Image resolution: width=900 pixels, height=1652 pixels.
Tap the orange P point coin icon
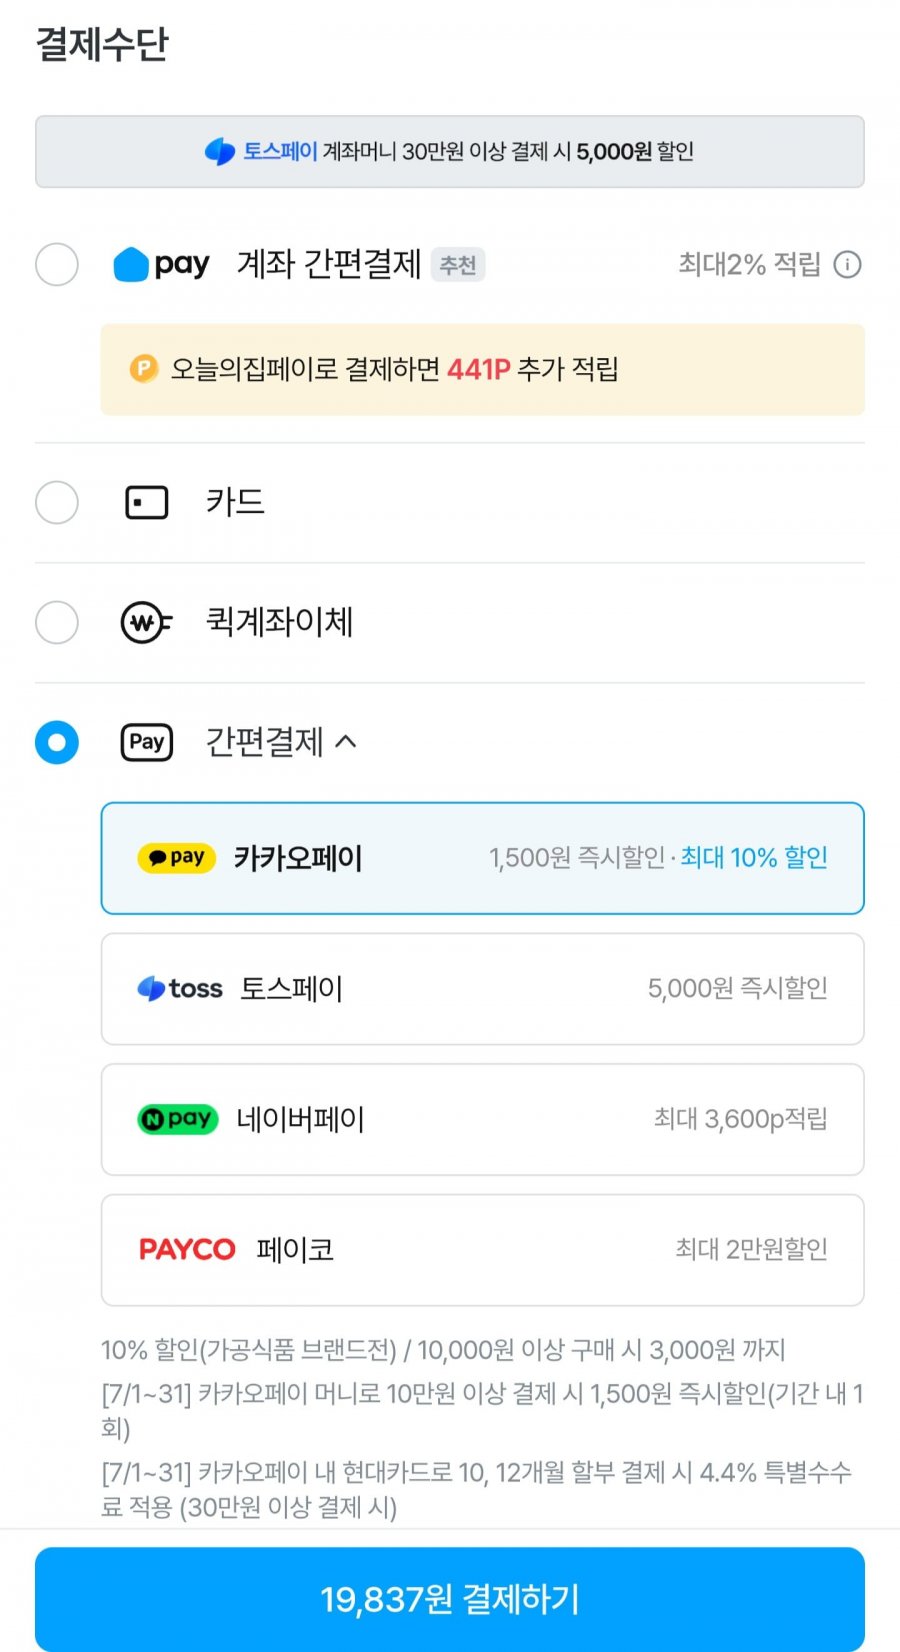tap(144, 369)
